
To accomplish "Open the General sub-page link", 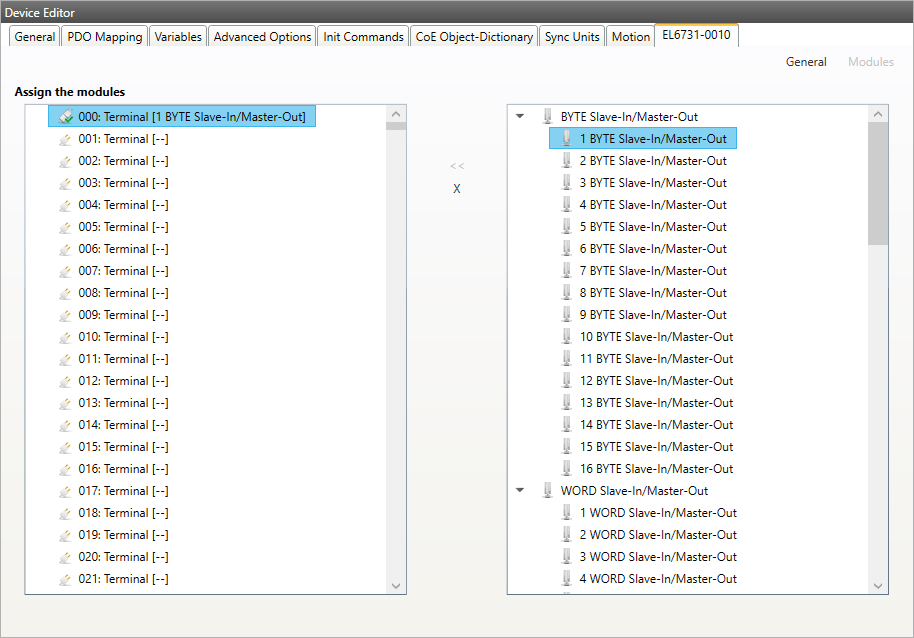I will (x=805, y=62).
